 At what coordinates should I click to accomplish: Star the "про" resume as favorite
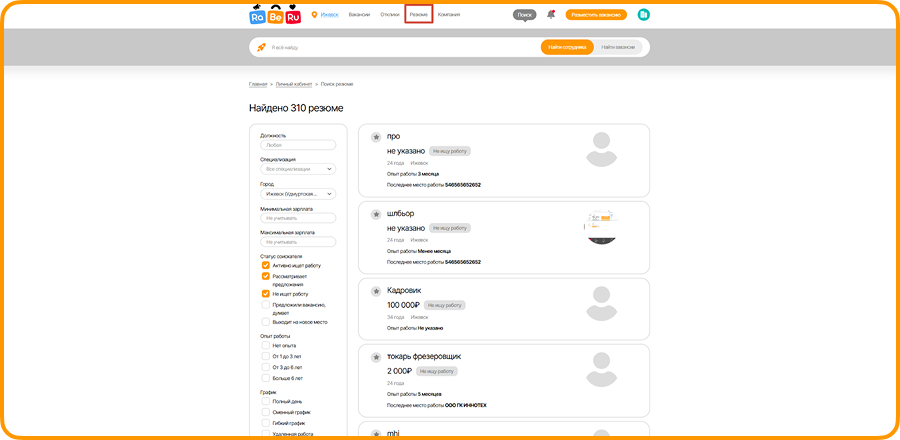coord(375,137)
